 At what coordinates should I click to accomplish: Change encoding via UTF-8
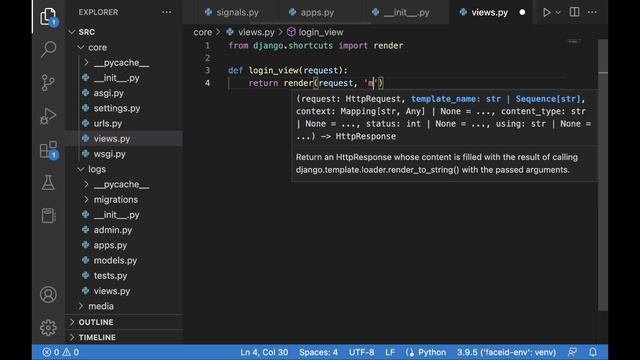coord(361,352)
